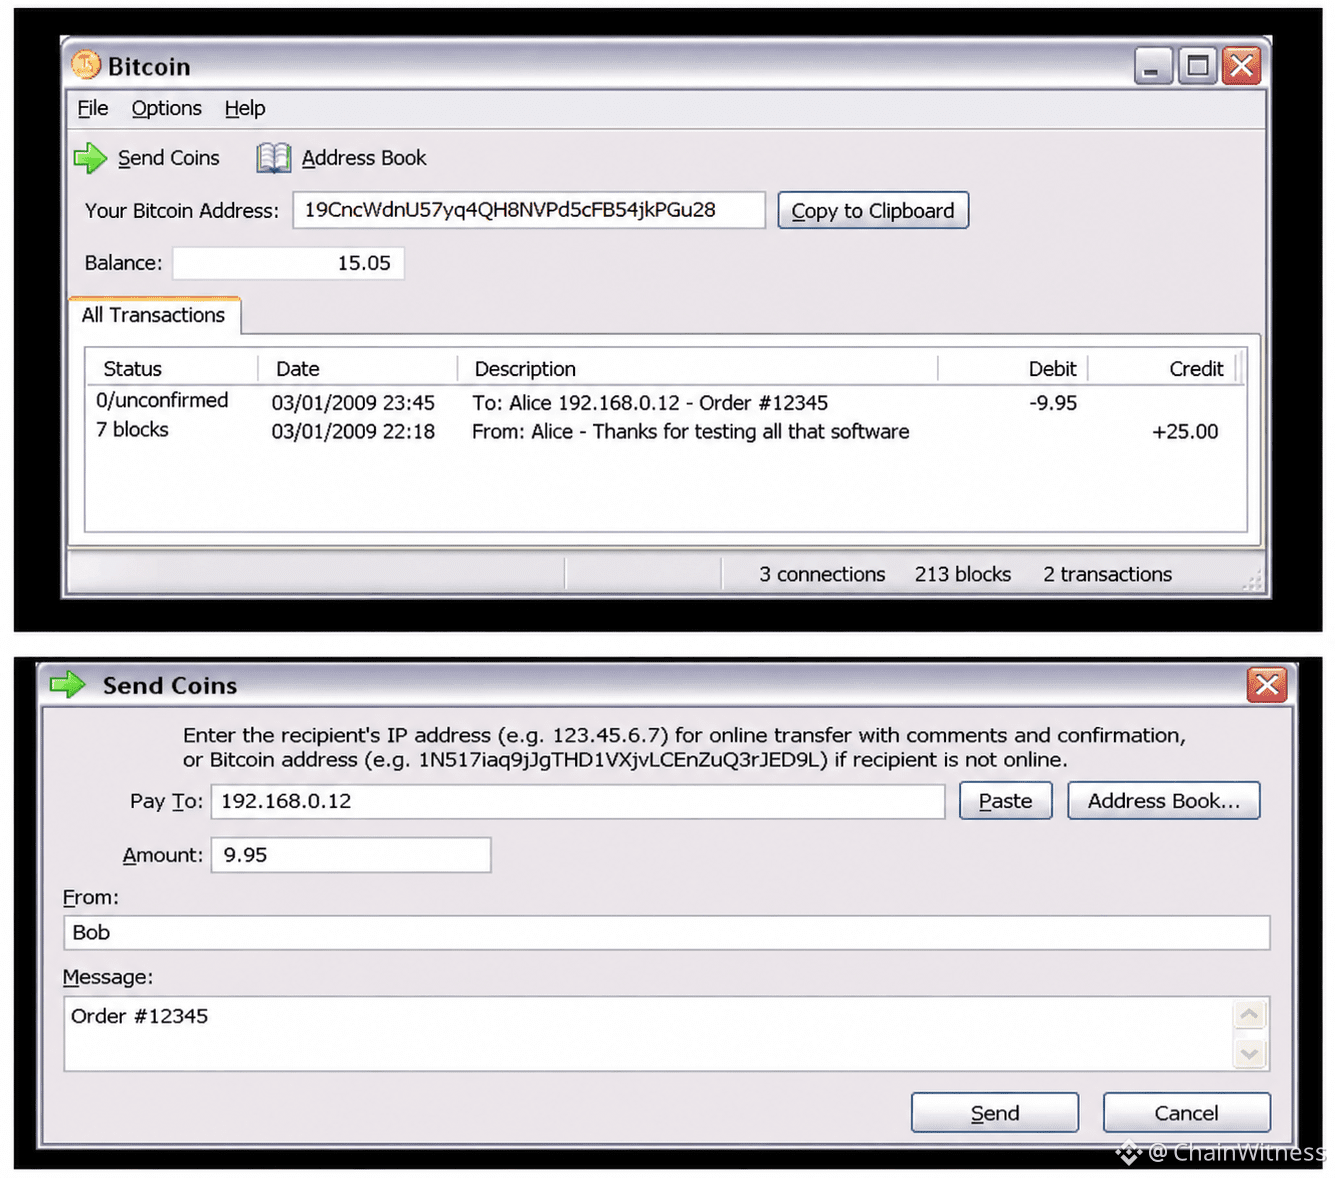Click green arrow icon in Send Coins title
The width and height of the screenshot is (1335, 1178).
68,685
